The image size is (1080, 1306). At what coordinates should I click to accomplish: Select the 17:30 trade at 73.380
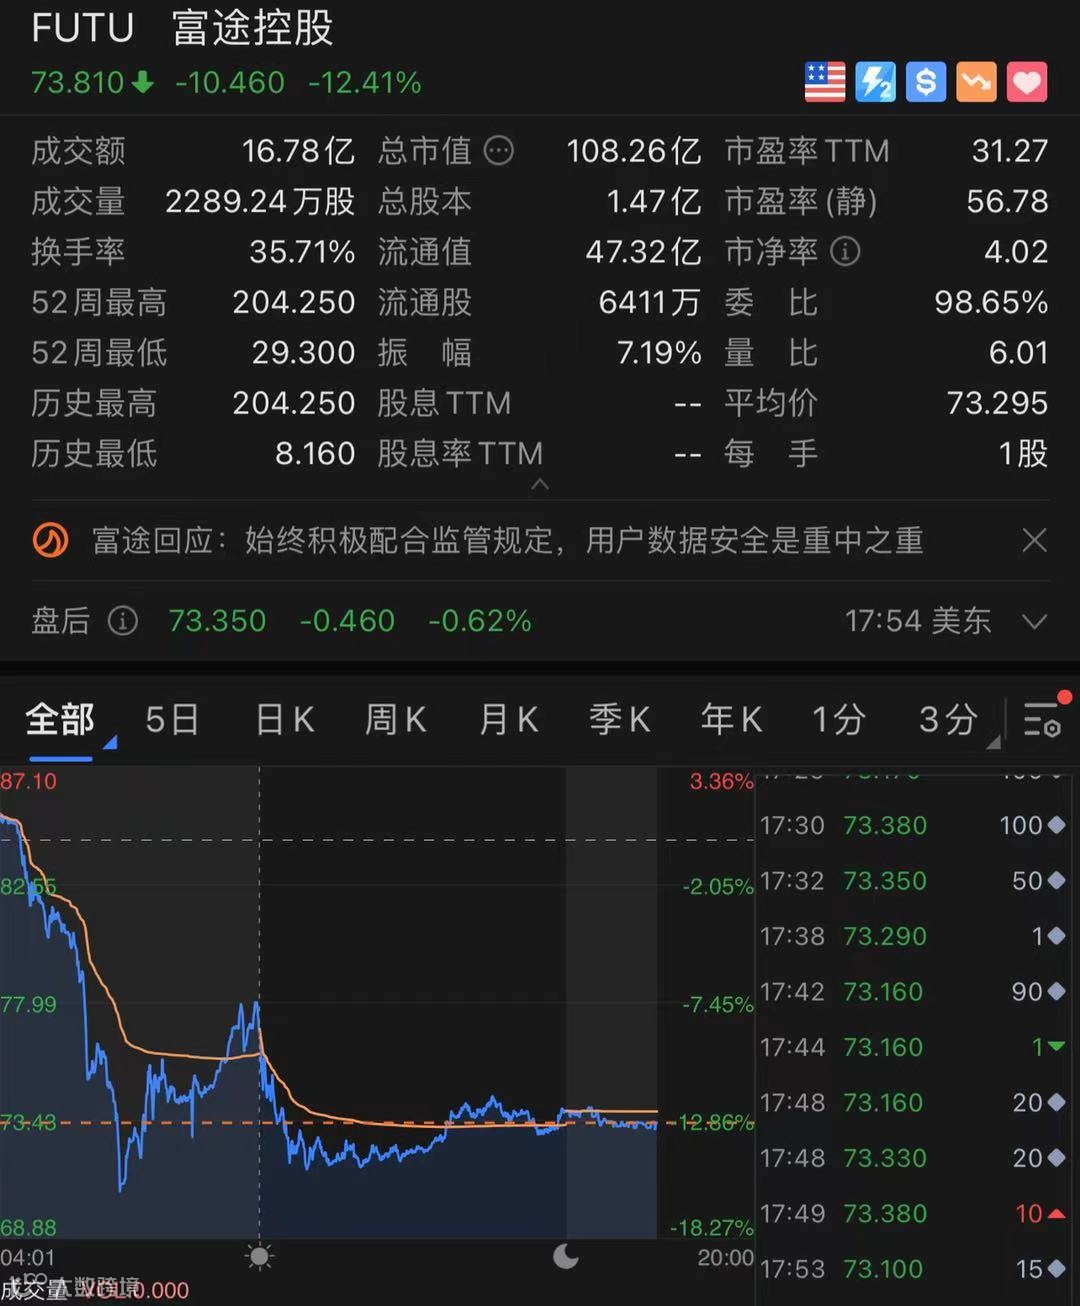pos(912,825)
